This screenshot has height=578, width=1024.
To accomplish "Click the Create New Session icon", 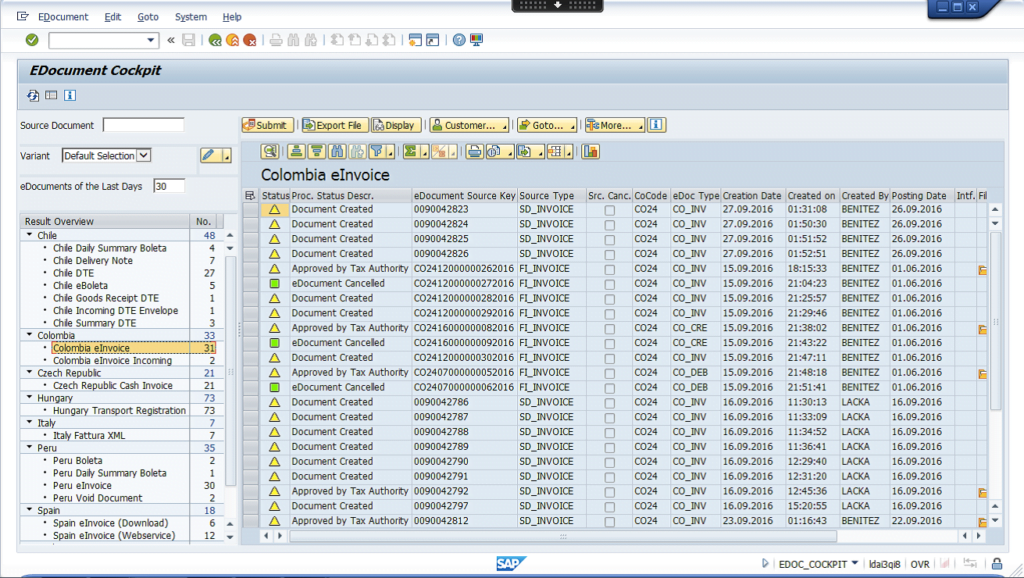I will click(x=415, y=40).
